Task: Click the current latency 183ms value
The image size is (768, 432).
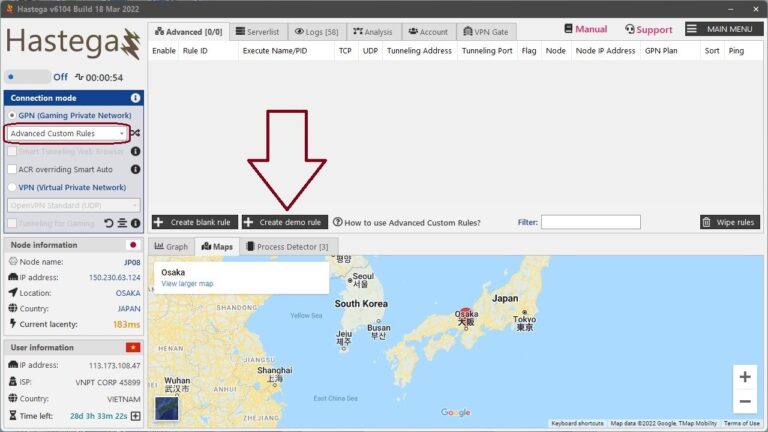Action: click(x=126, y=324)
